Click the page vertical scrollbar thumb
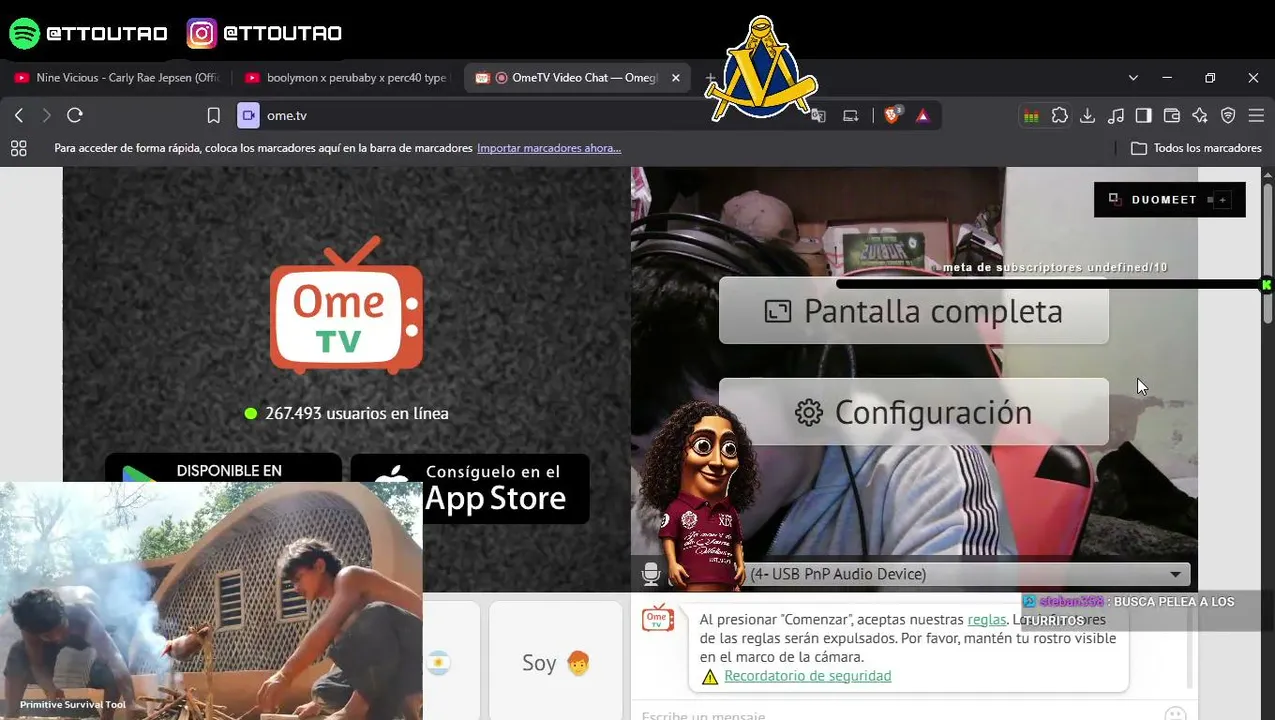 click(1267, 253)
